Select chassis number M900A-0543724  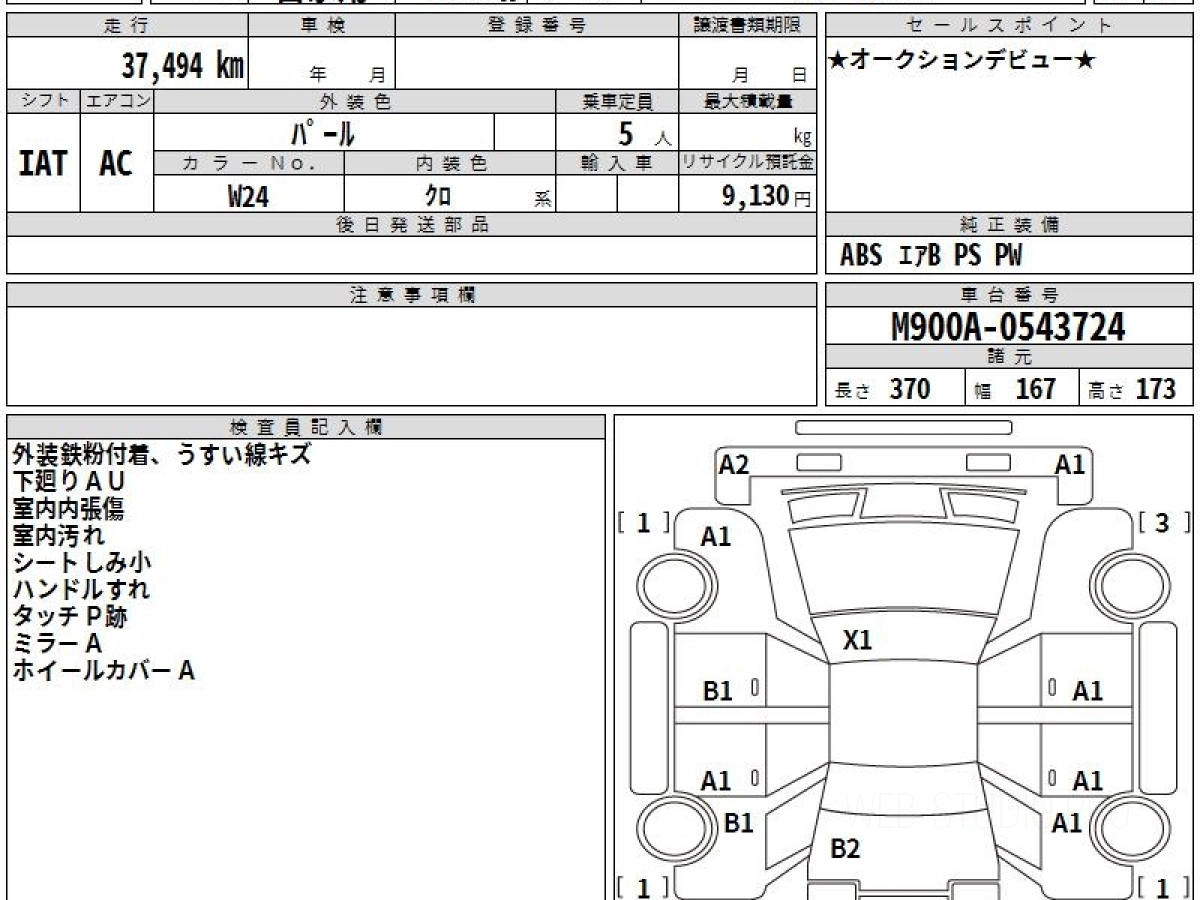click(x=1008, y=327)
